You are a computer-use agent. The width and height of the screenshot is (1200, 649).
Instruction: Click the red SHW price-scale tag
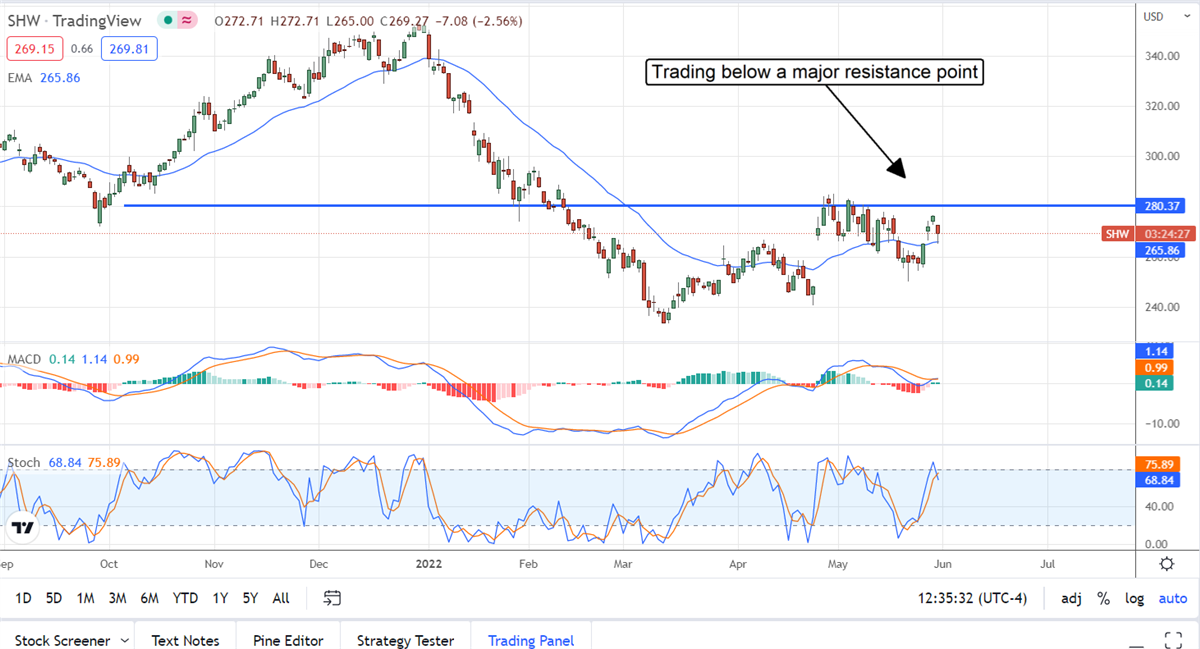coord(1115,234)
